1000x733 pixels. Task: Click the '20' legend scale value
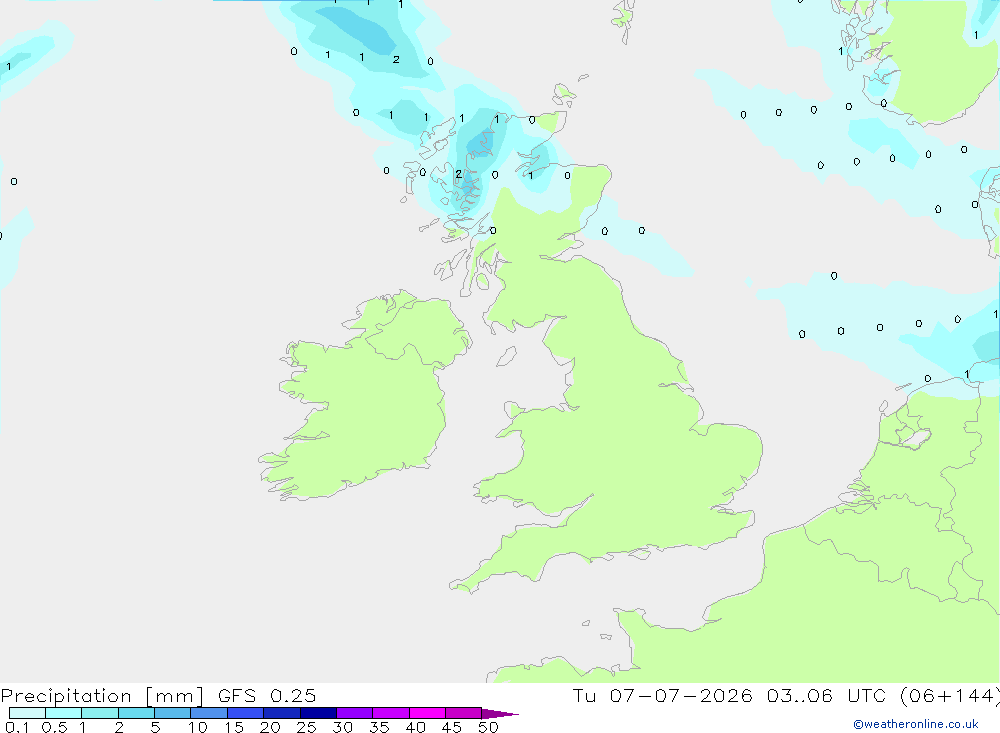coord(270,727)
